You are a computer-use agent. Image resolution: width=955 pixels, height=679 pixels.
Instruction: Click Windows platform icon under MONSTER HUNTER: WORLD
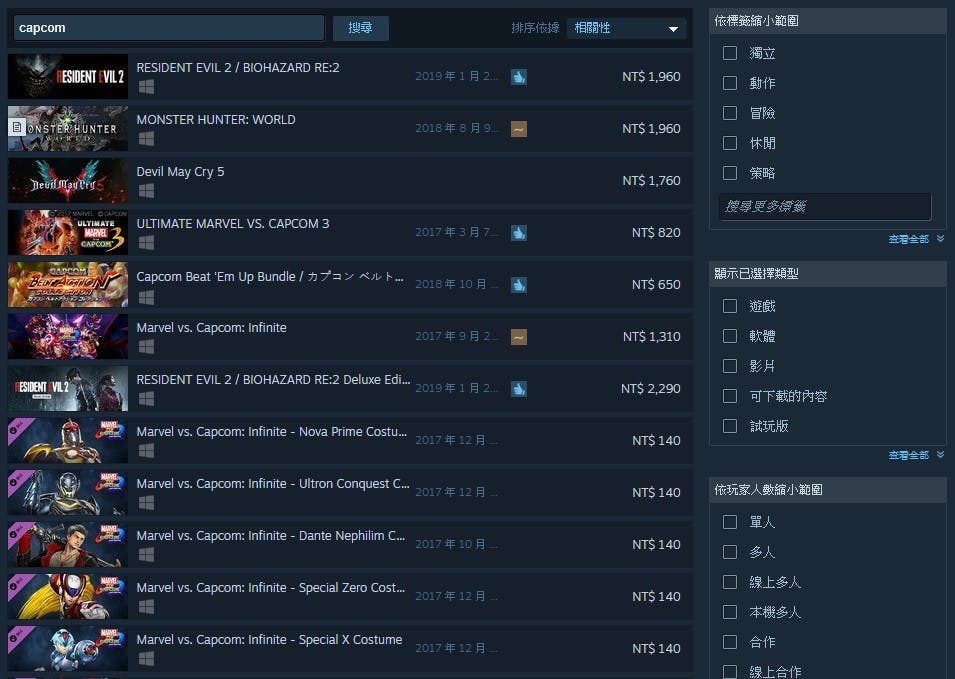coord(146,139)
